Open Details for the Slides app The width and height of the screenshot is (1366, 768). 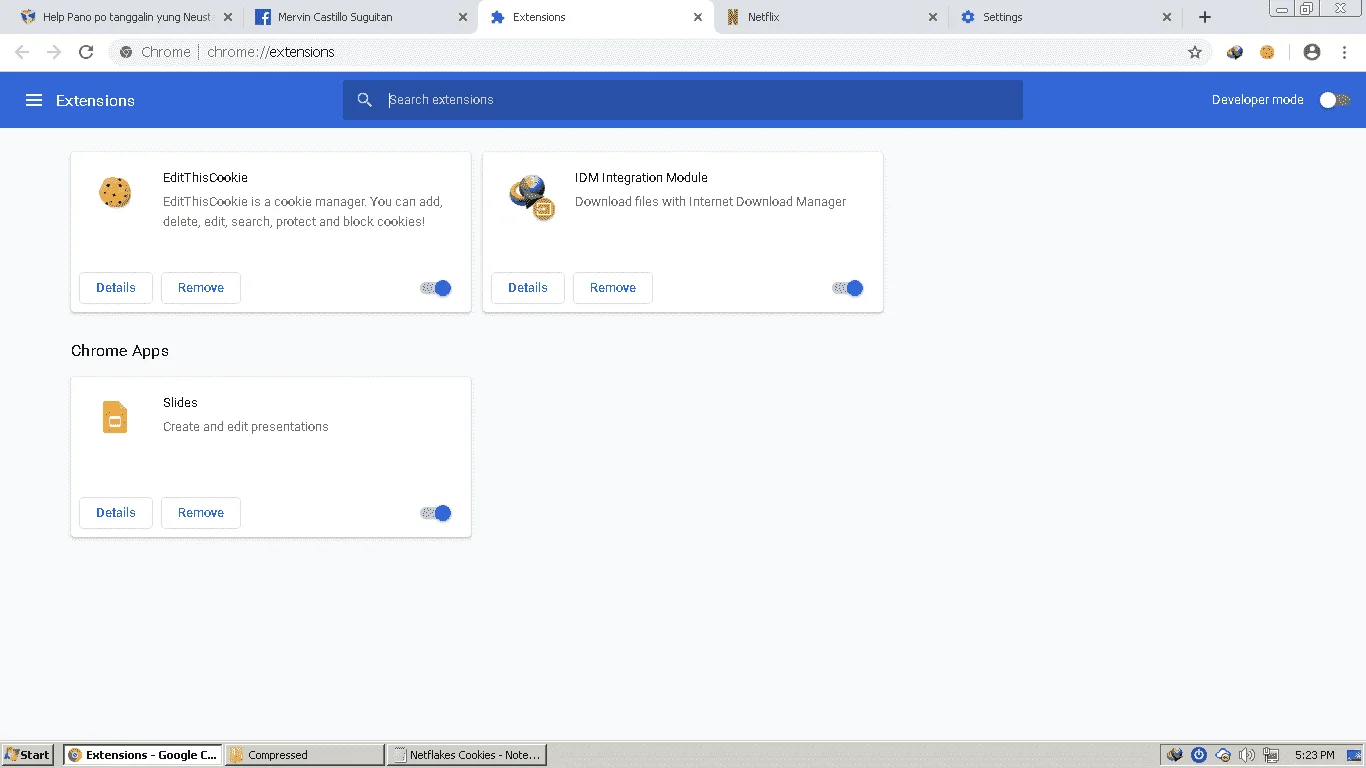116,513
